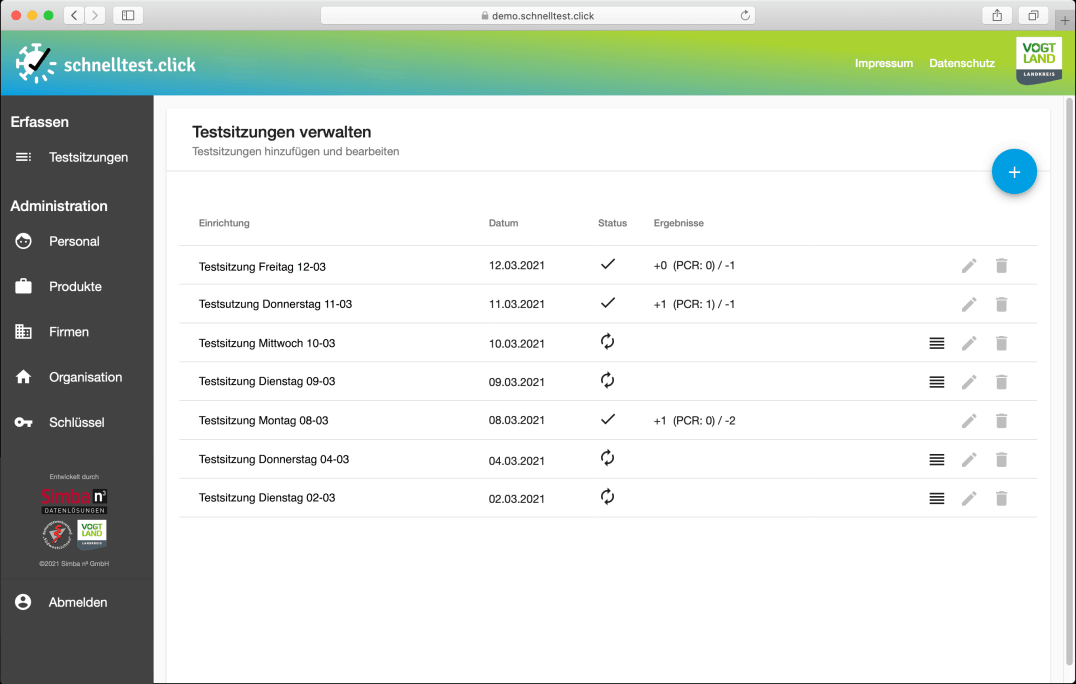Select the Produkte briefcase icon
Image resolution: width=1076 pixels, height=684 pixels.
pos(22,286)
